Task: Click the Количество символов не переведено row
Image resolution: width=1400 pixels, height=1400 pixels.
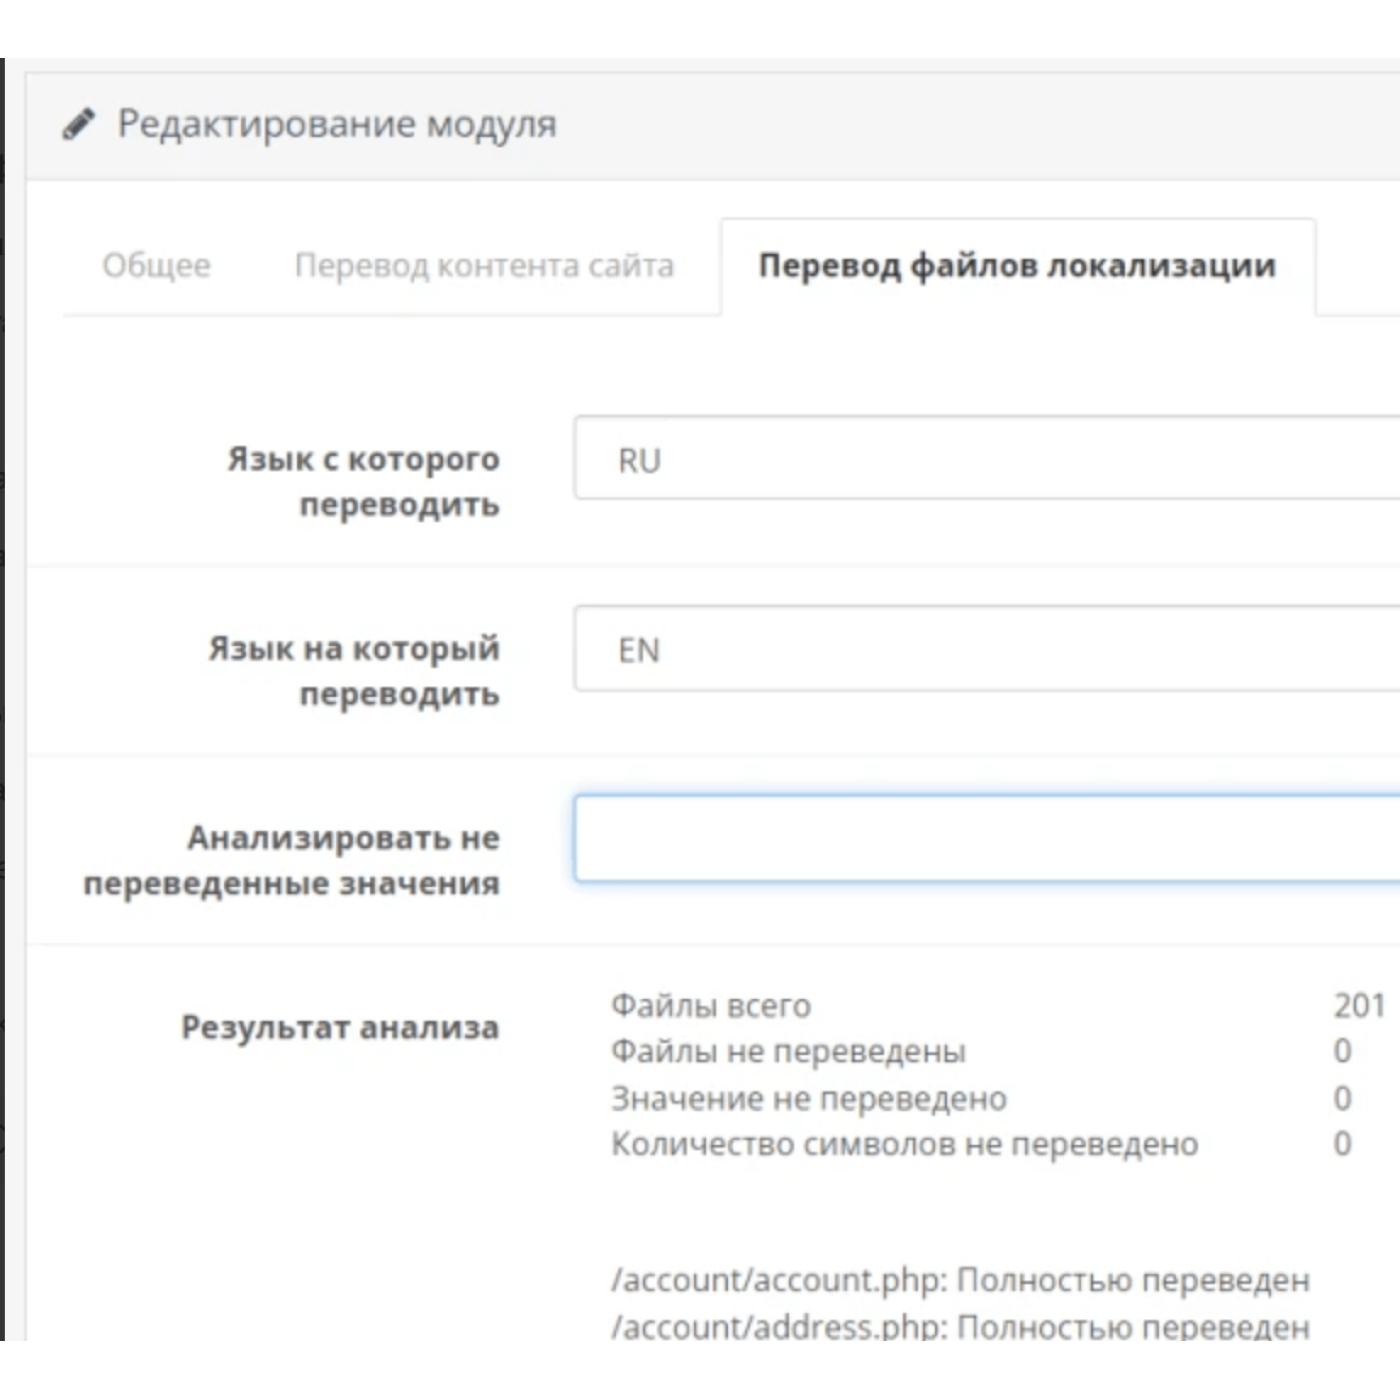Action: tap(904, 1143)
